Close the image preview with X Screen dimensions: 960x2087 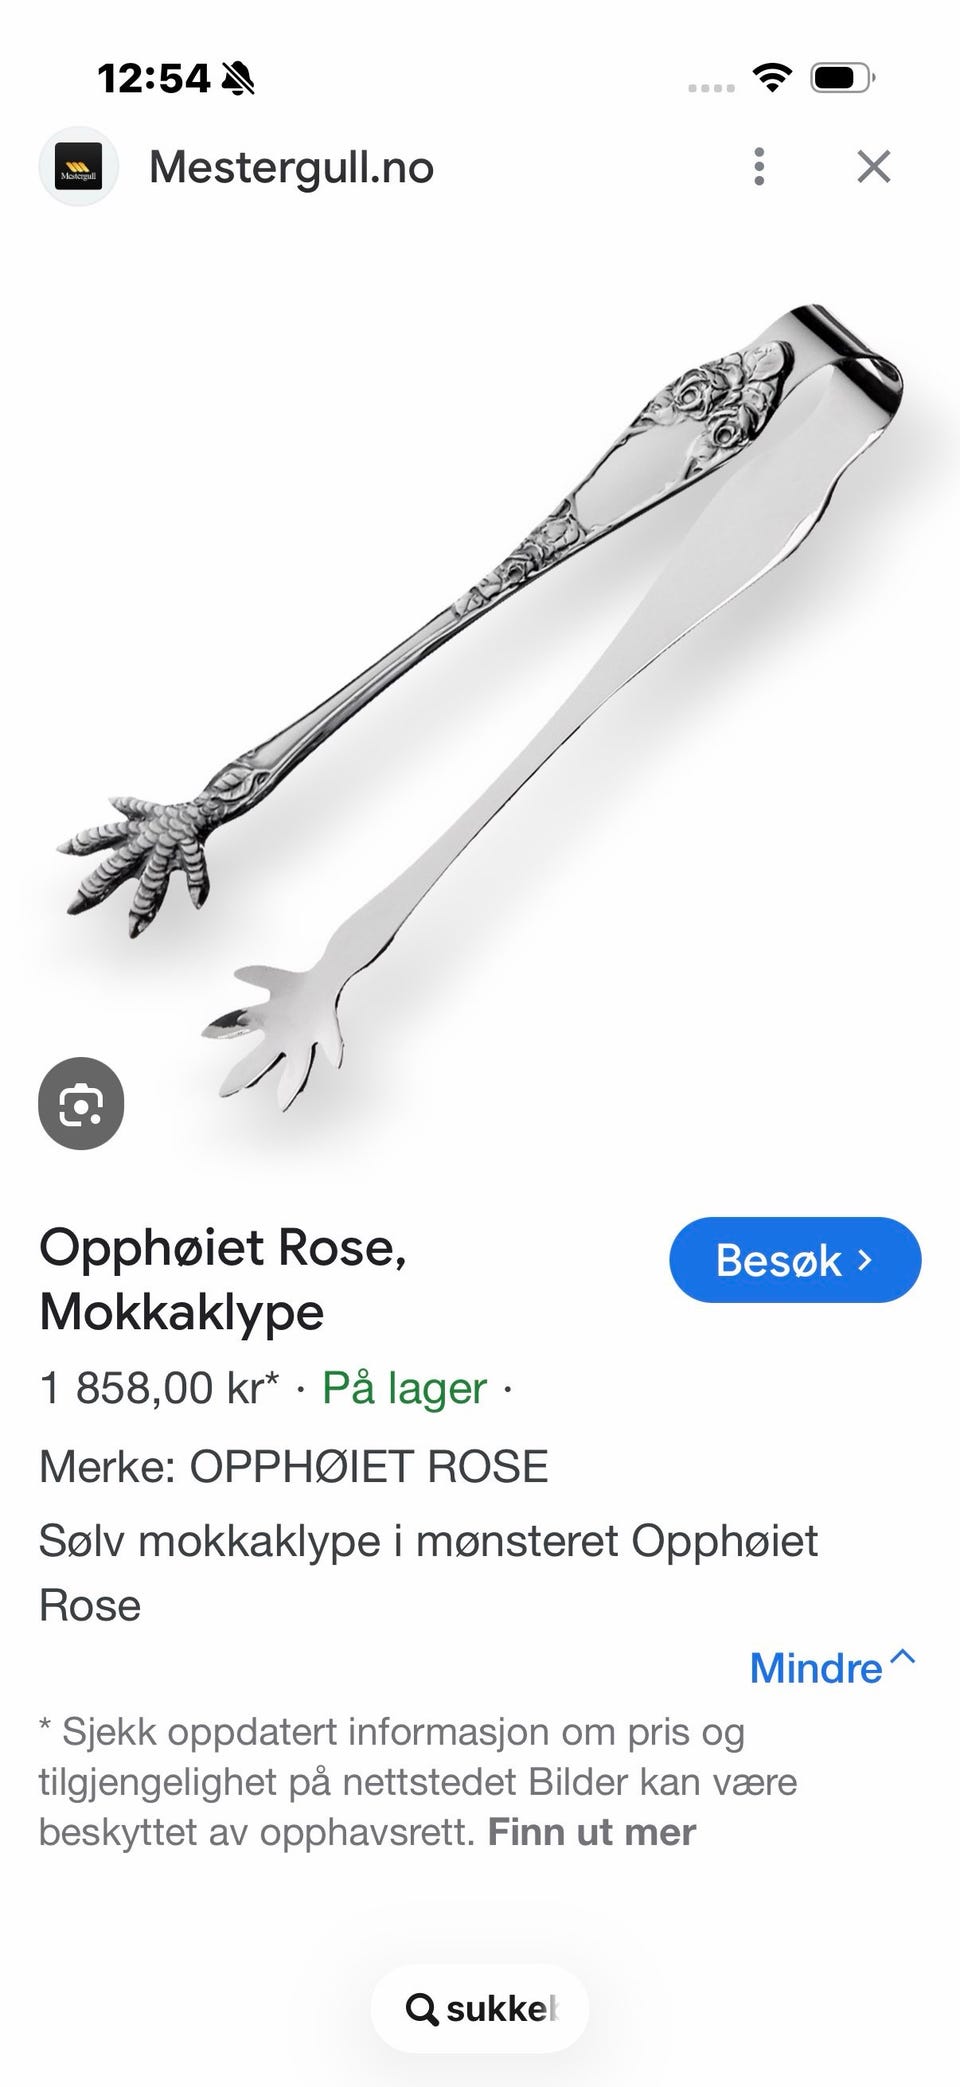[x=873, y=167]
